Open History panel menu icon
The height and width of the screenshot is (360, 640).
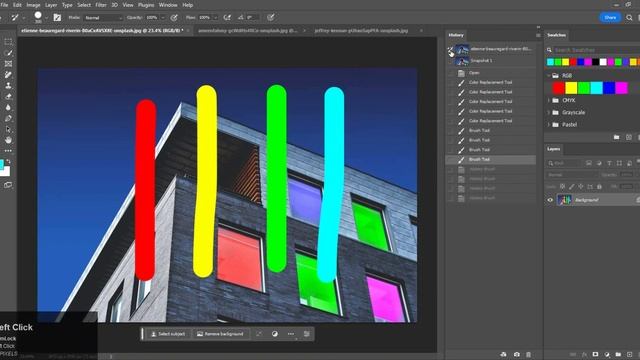click(x=538, y=36)
